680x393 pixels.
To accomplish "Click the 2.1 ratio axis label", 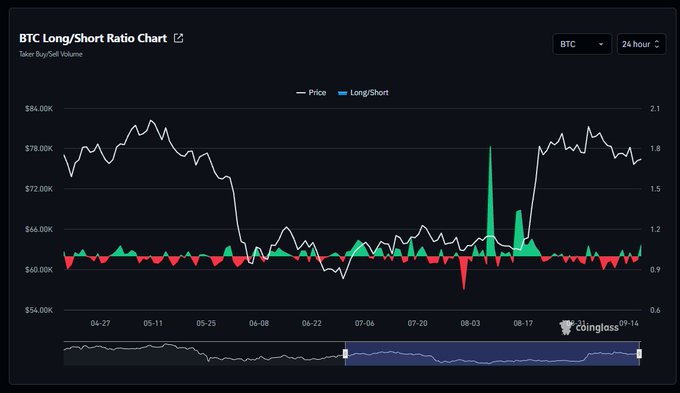I will pyautogui.click(x=655, y=108).
